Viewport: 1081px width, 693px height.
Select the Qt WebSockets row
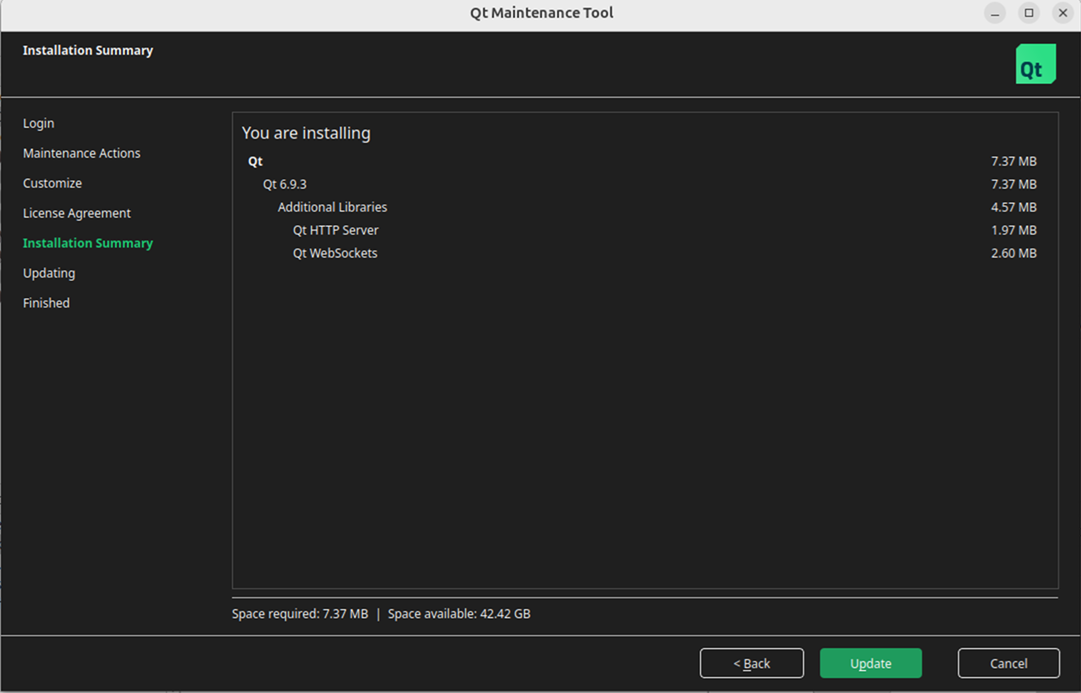645,253
